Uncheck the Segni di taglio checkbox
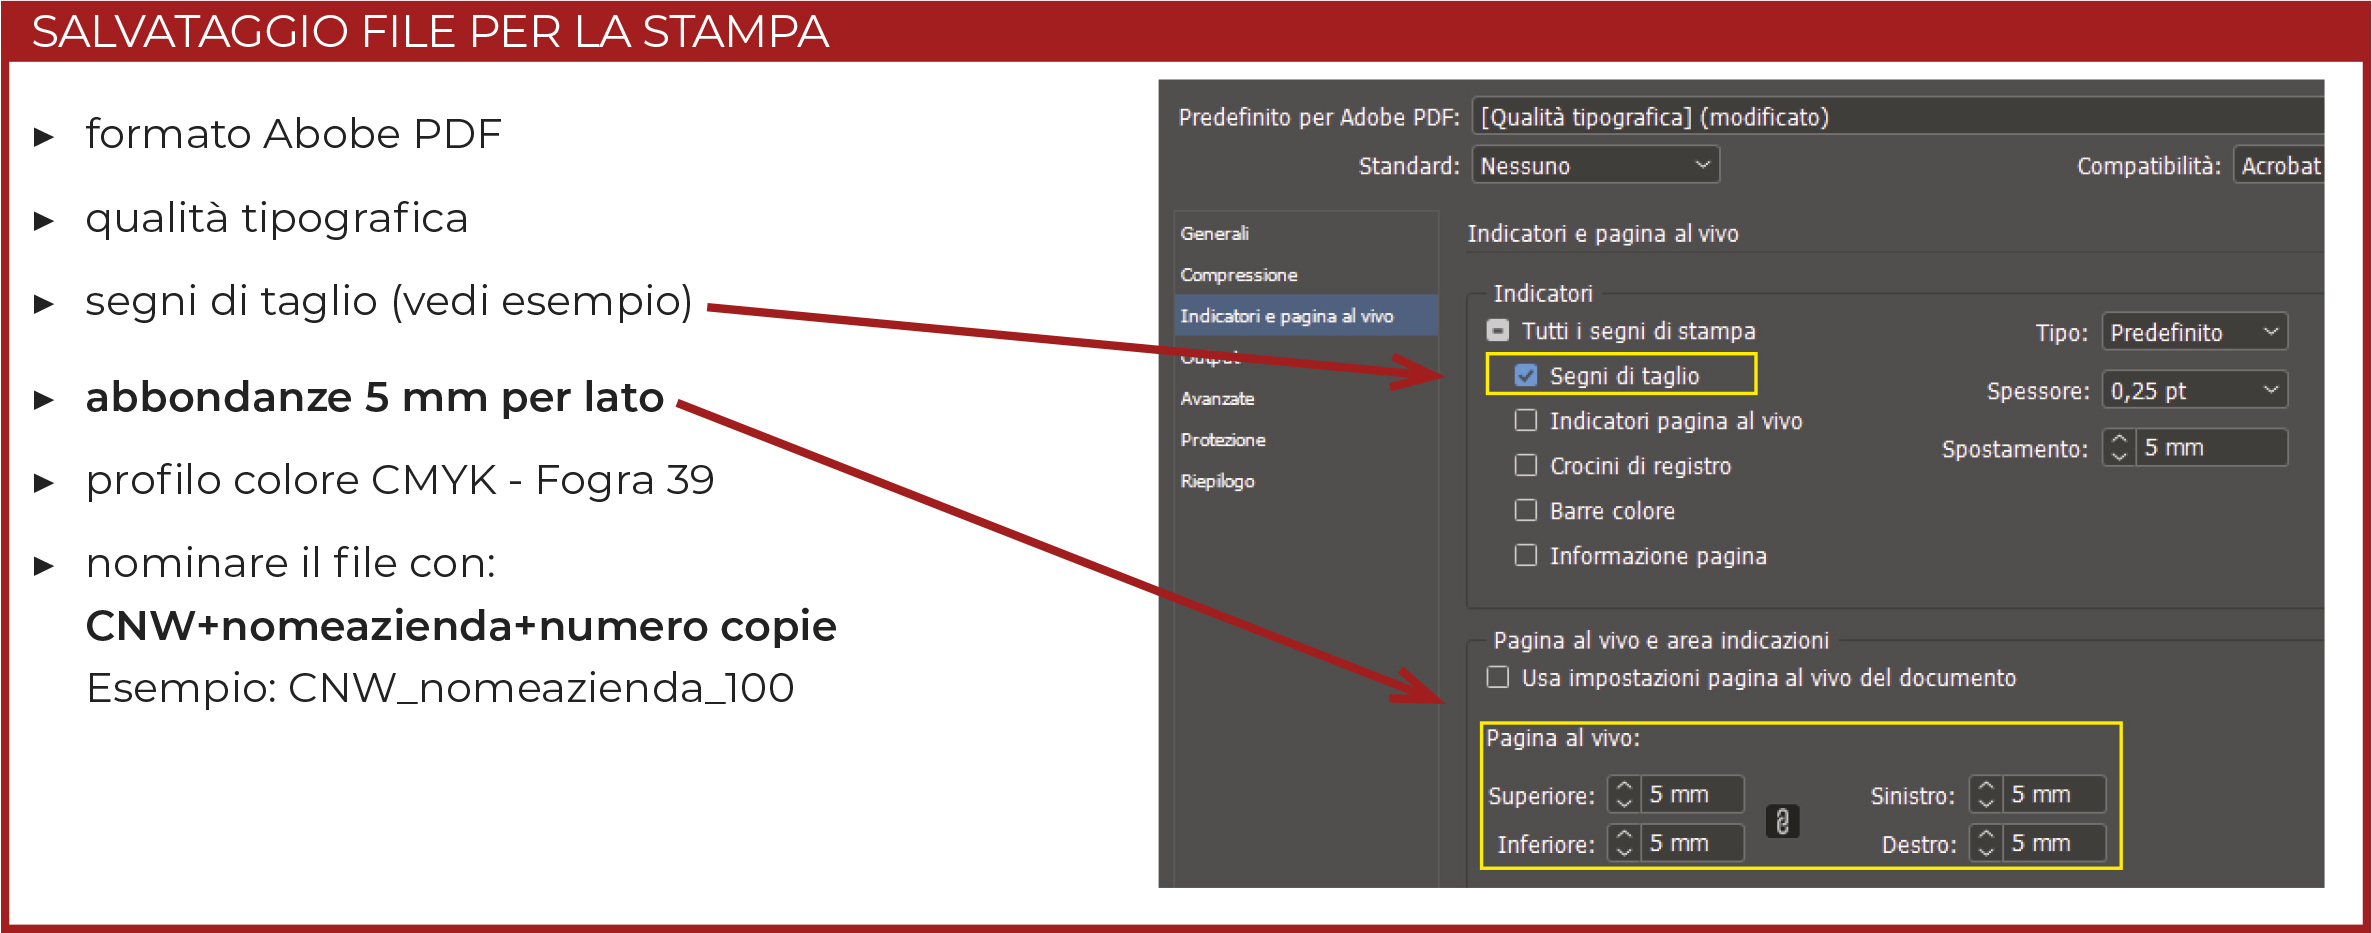Screen dimensions: 2372x933 coord(1526,376)
